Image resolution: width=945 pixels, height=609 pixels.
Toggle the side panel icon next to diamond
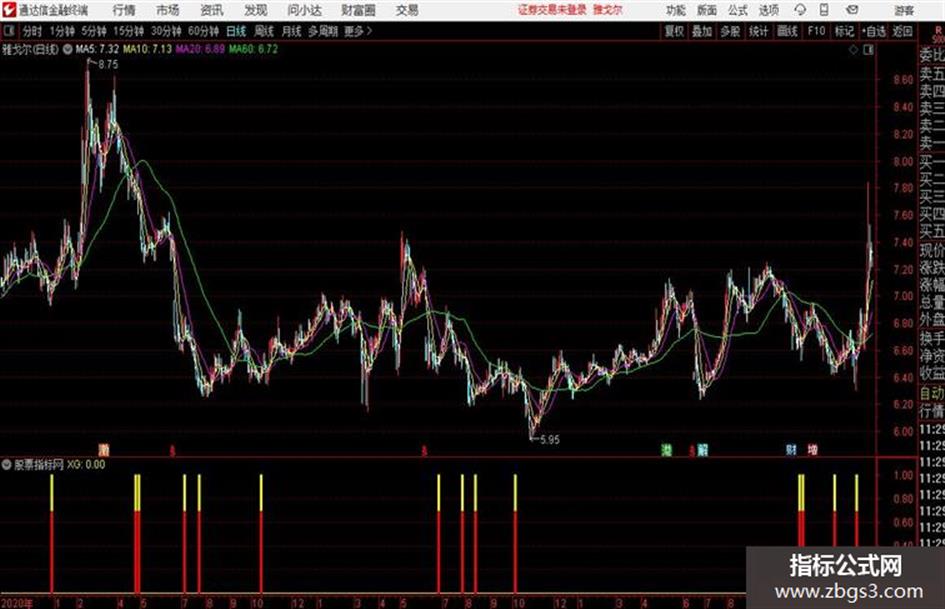point(868,50)
